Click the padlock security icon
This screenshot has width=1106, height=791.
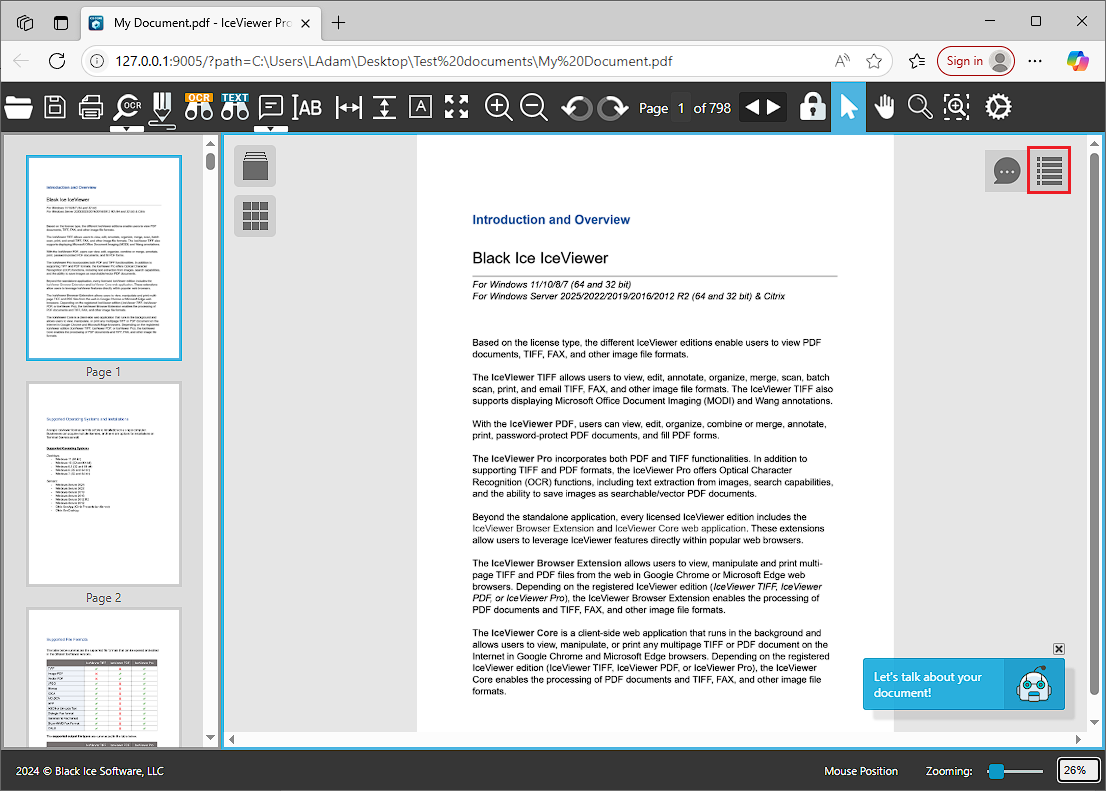813,107
